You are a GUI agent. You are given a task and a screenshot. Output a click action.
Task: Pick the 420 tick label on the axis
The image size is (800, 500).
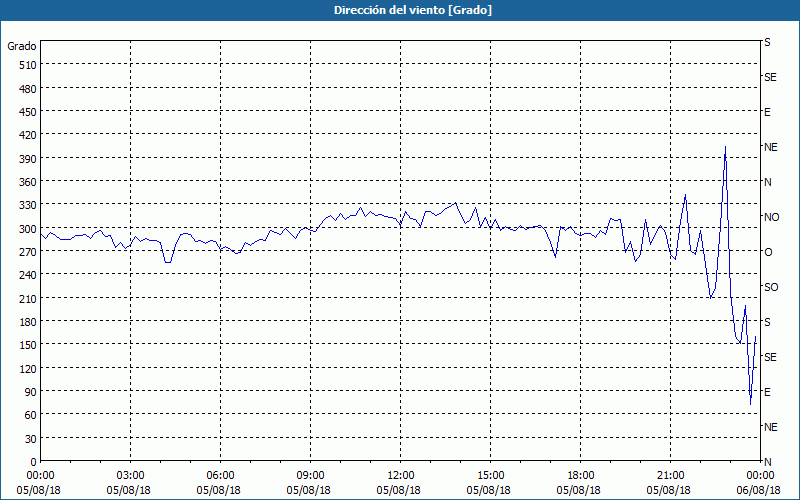pos(28,135)
